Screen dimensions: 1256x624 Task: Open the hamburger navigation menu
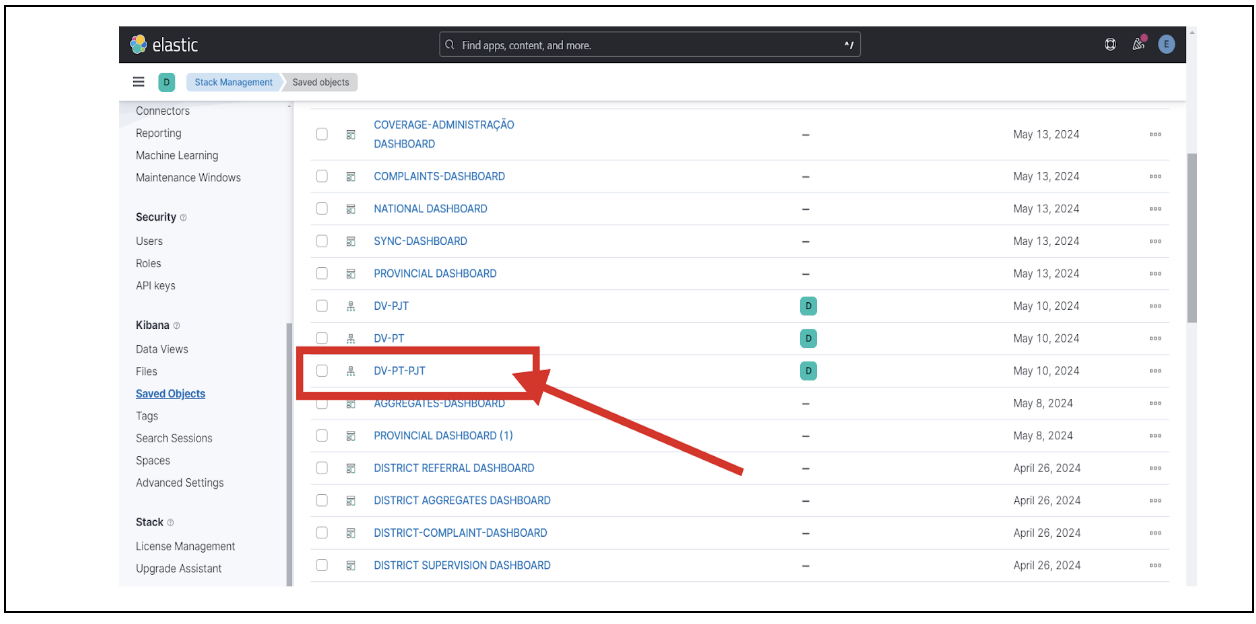139,82
